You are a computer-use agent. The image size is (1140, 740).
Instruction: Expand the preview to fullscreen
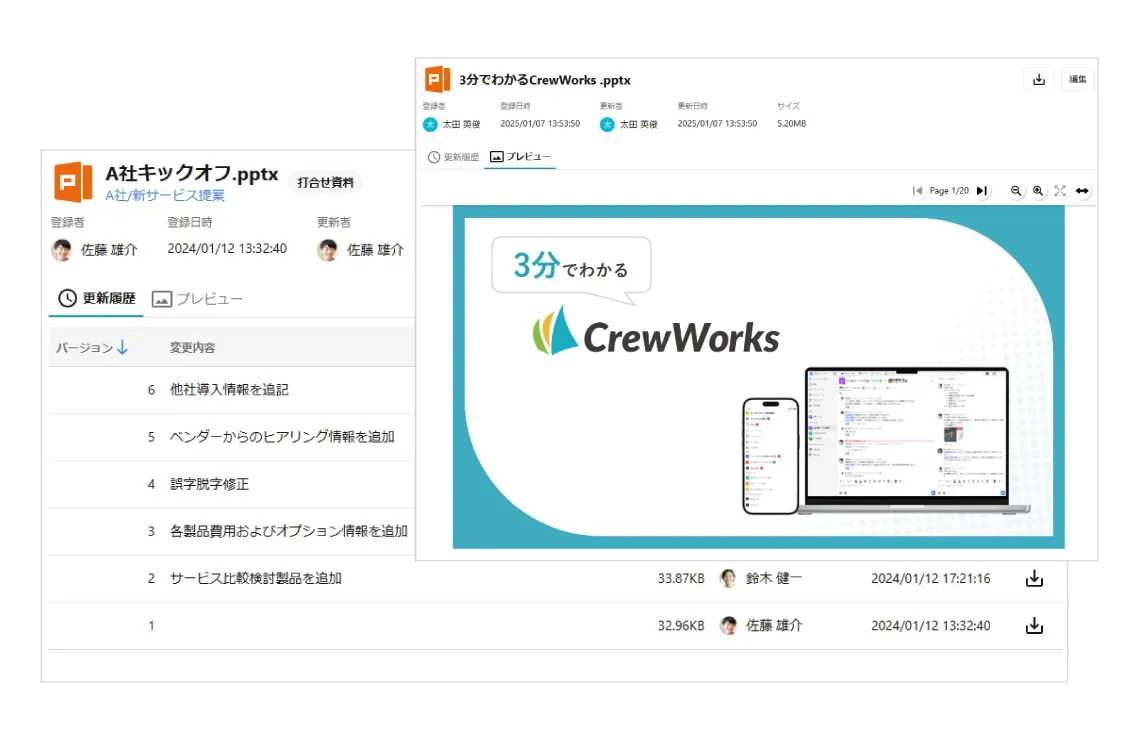tap(1060, 191)
